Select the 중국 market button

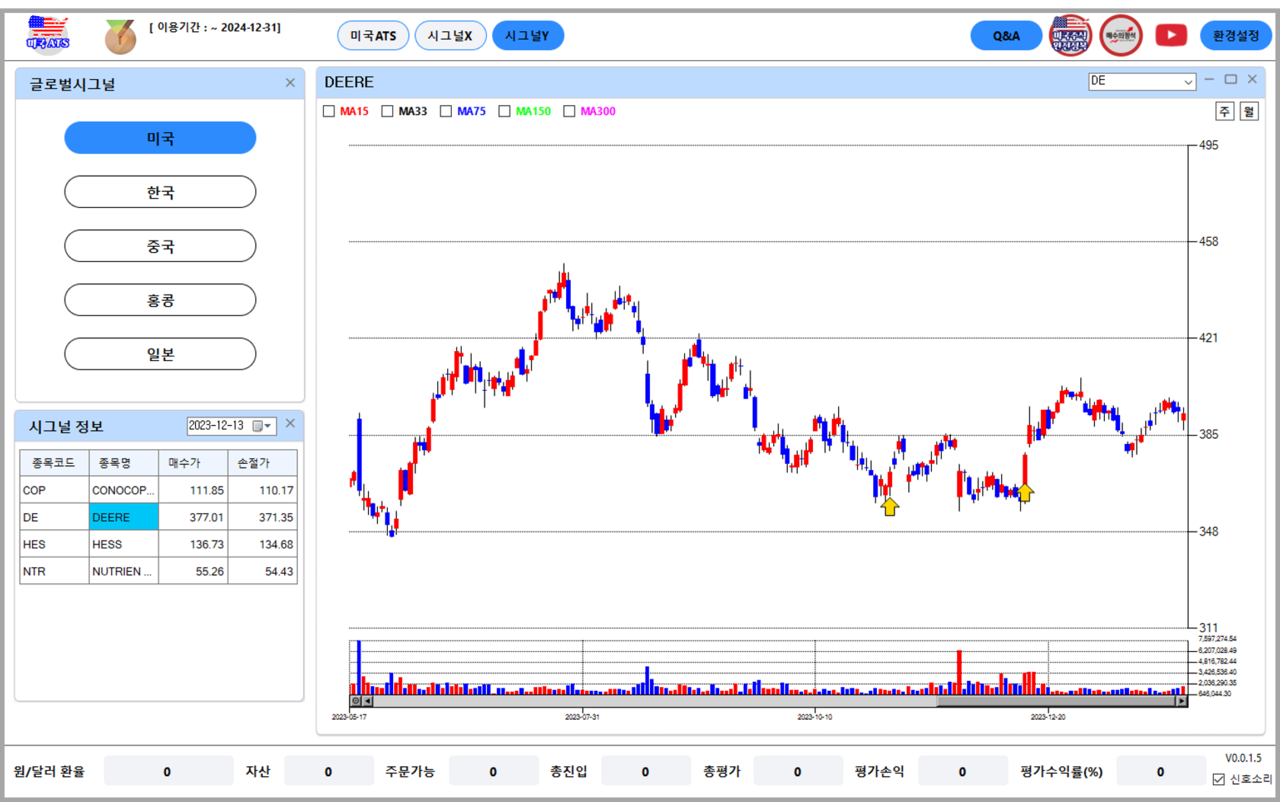coord(160,246)
